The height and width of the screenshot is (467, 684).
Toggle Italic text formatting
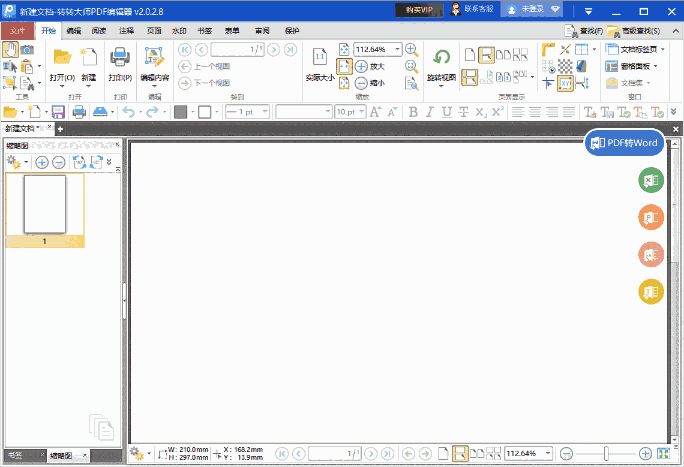(431, 112)
